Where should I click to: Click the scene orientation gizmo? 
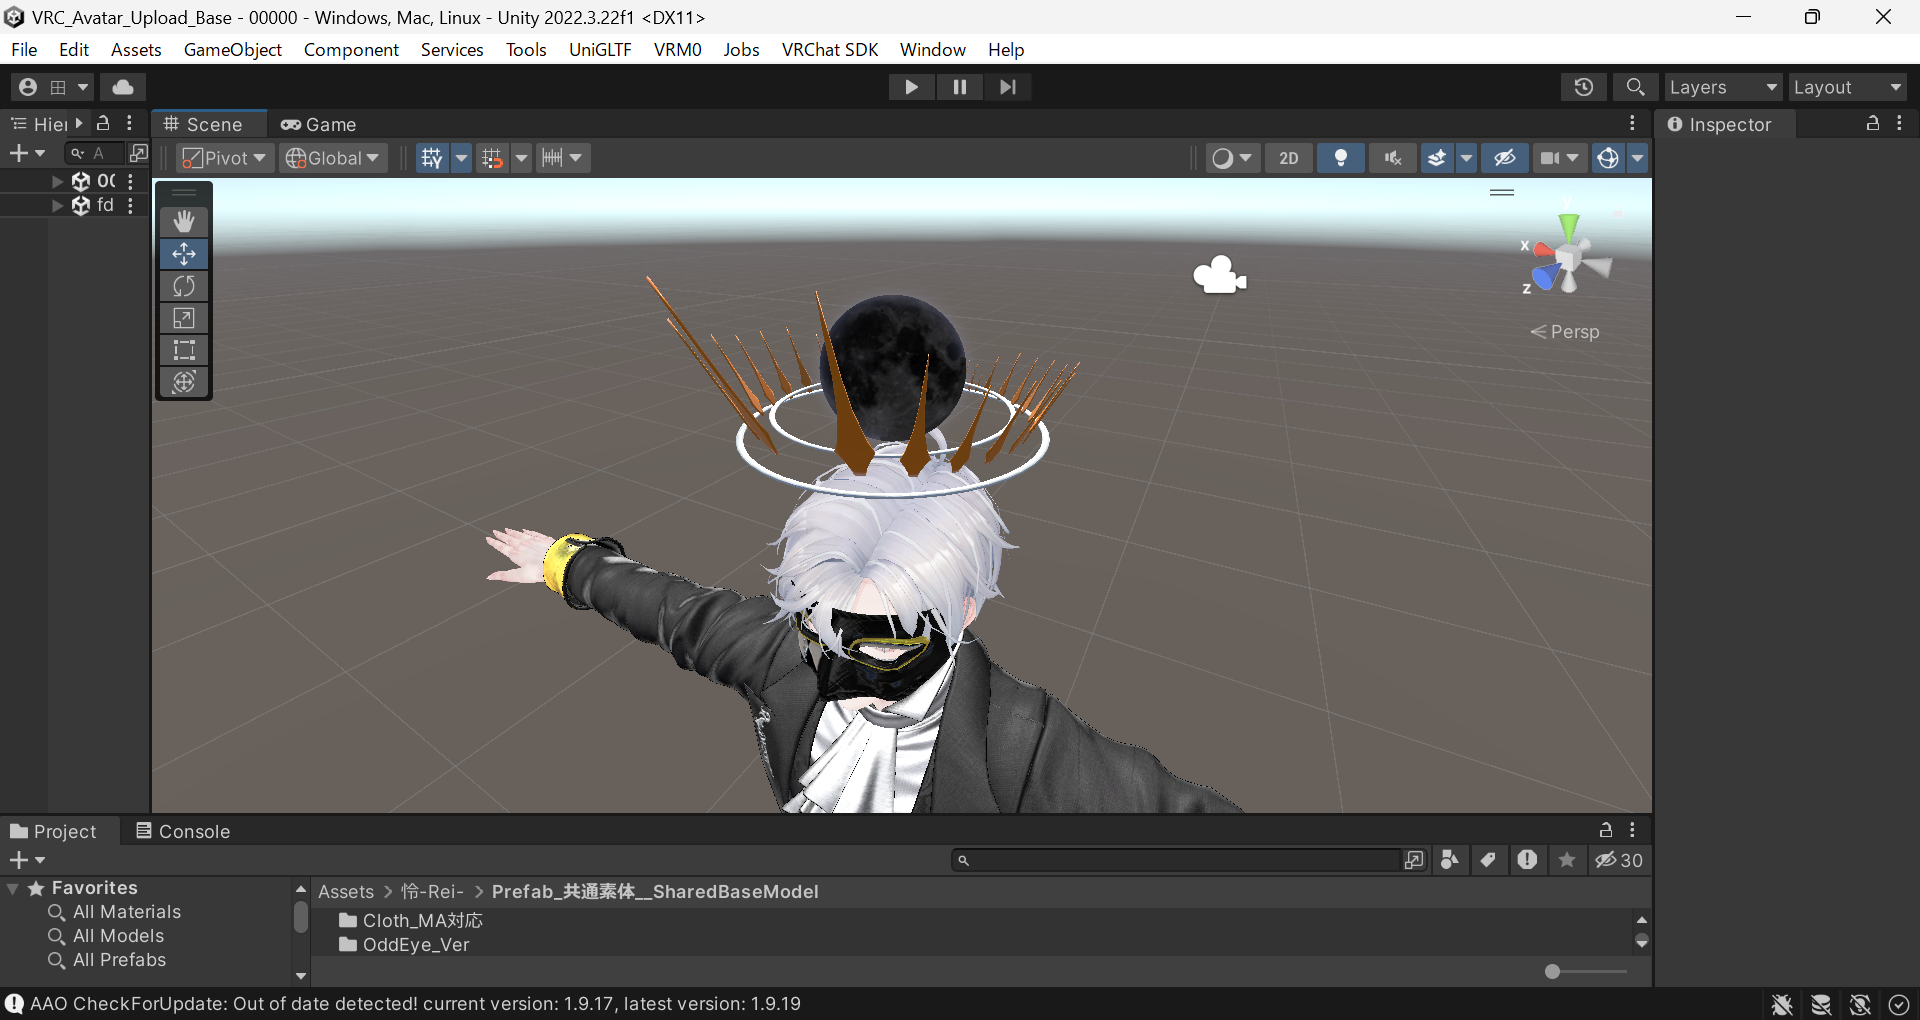click(x=1568, y=258)
